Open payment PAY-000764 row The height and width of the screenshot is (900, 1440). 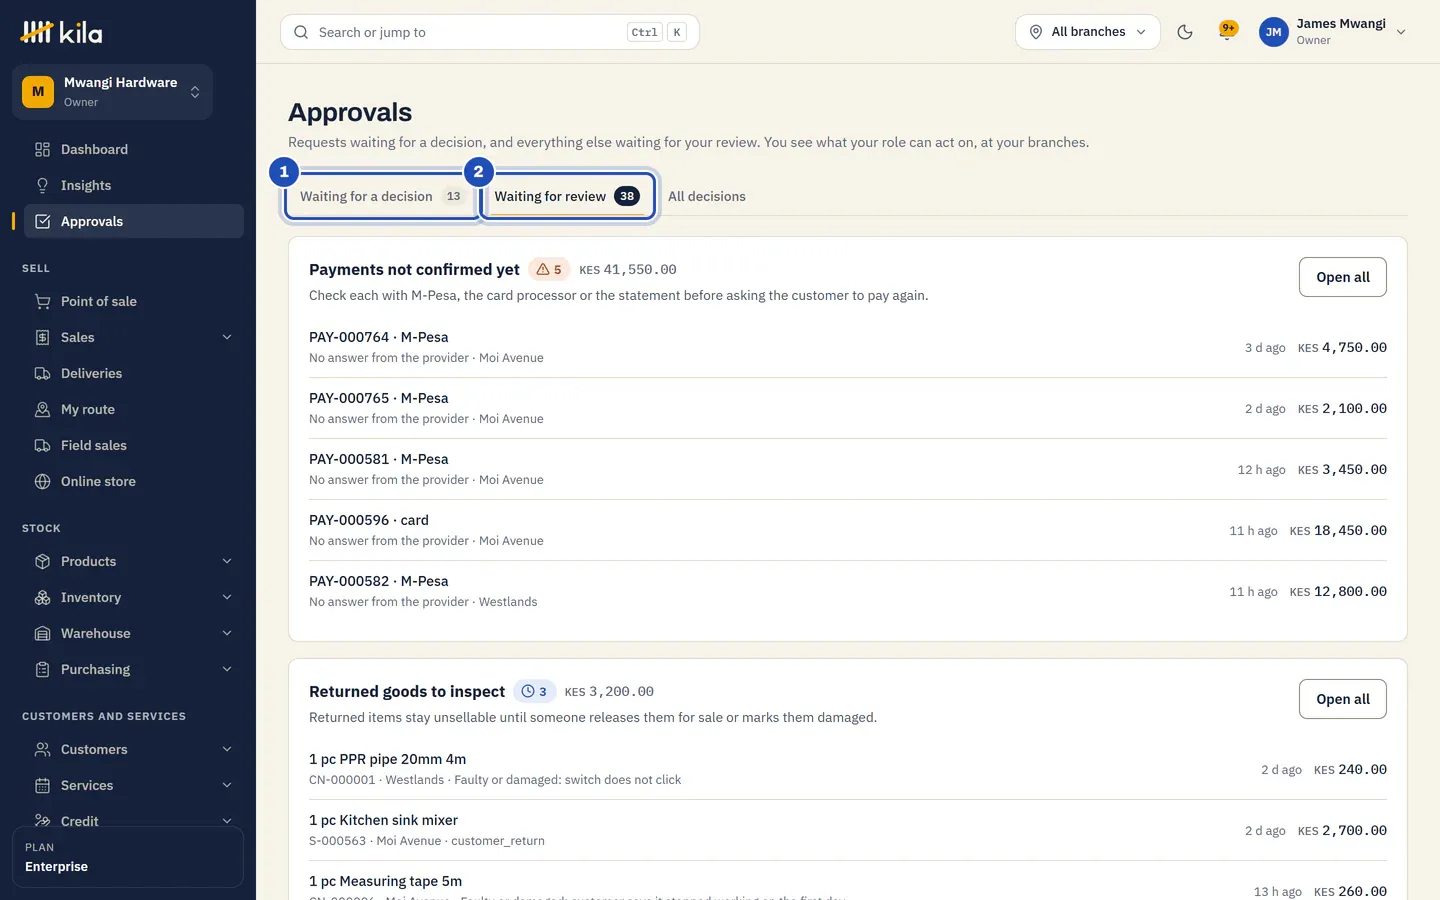(848, 347)
